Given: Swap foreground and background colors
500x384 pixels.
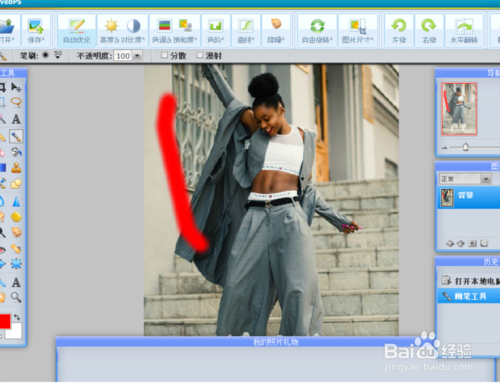Looking at the screenshot, I should click(x=17, y=317).
